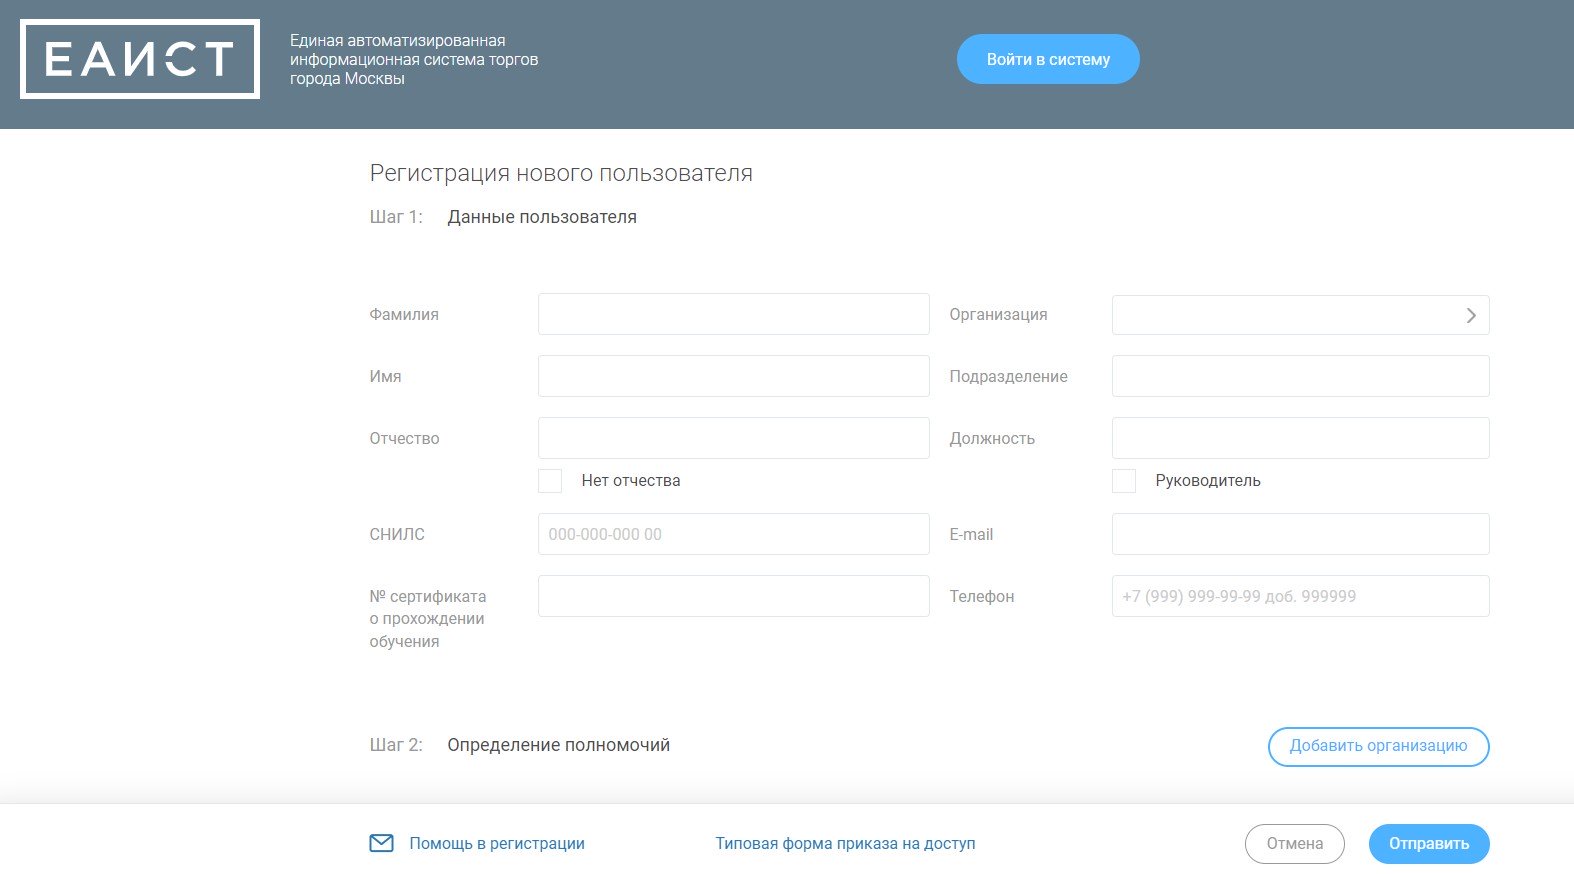Click the СНИЛС input field

click(x=734, y=534)
